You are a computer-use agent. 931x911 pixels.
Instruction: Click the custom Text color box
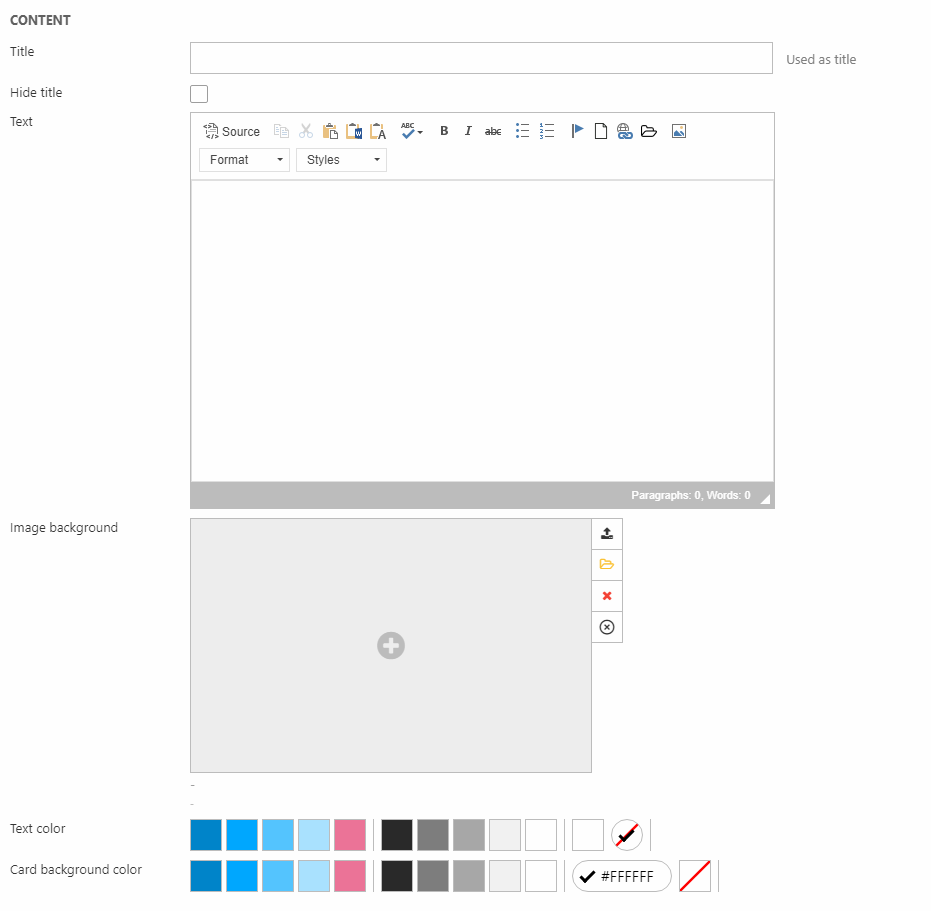pyautogui.click(x=588, y=835)
